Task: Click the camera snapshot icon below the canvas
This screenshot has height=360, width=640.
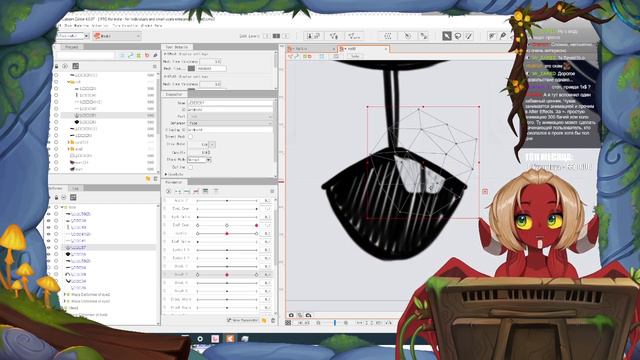Action: tap(291, 315)
